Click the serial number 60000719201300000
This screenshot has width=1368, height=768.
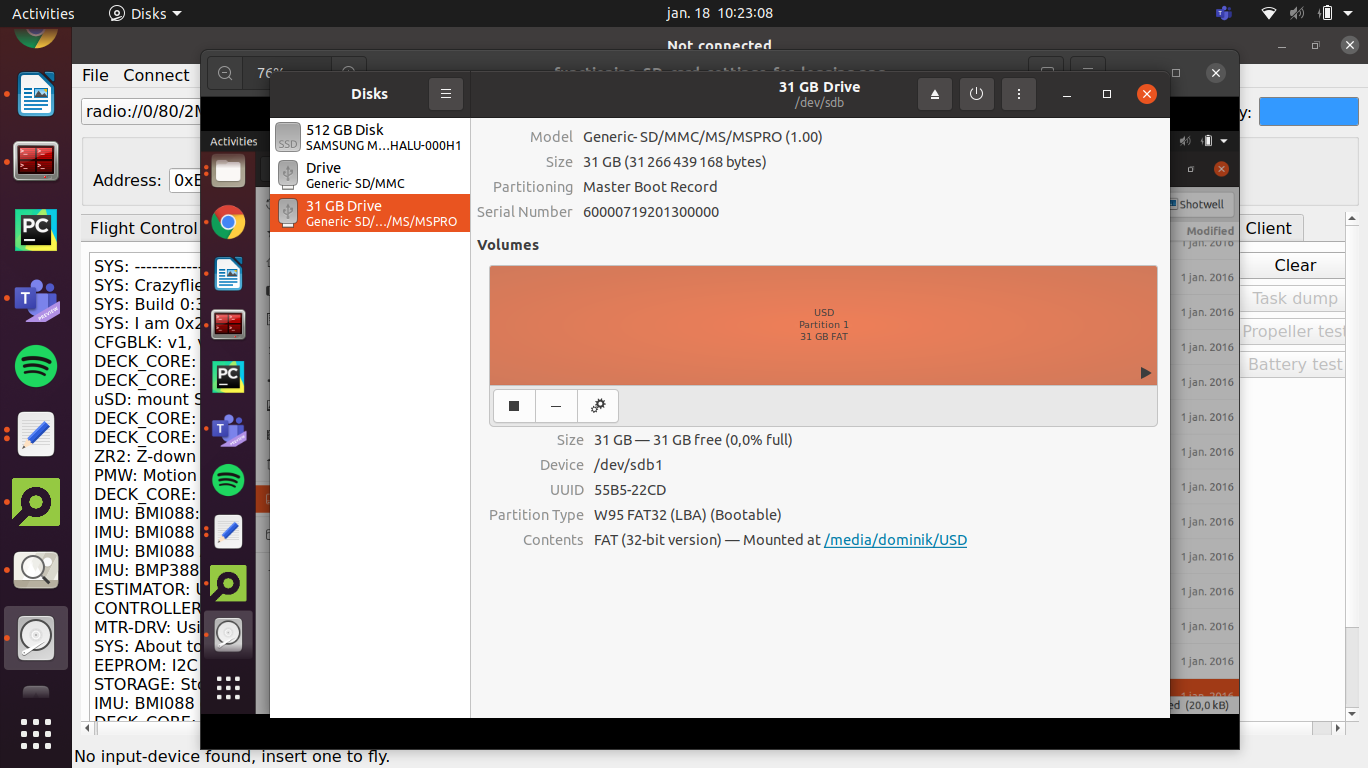point(651,212)
